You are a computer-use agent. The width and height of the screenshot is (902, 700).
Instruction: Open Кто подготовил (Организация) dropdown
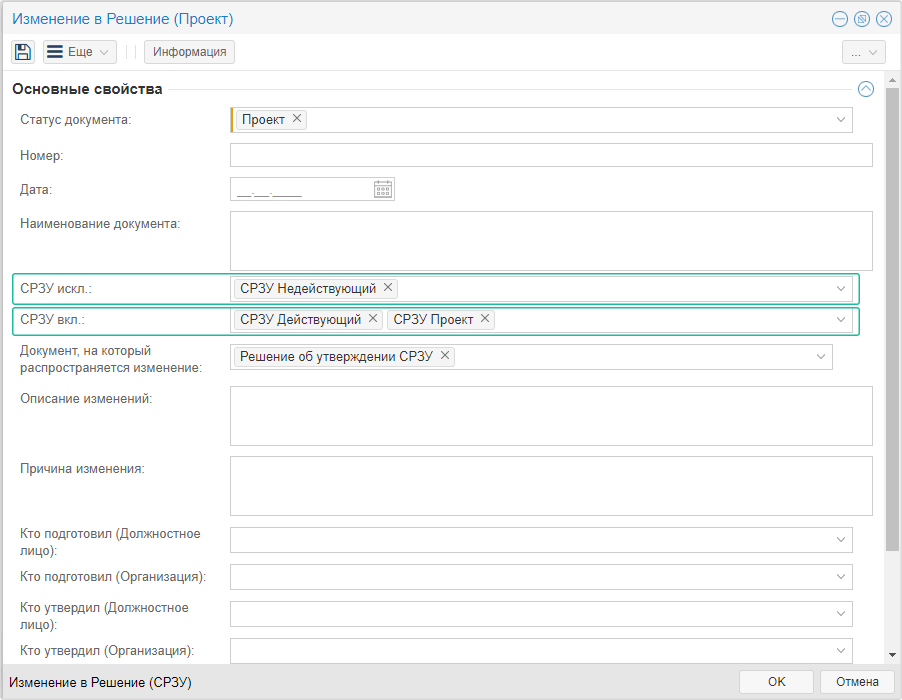(841, 577)
